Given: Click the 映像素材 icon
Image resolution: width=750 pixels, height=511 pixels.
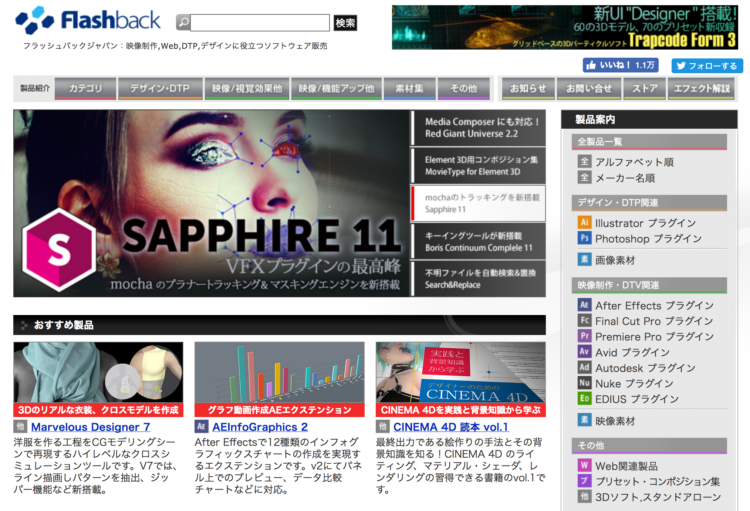Looking at the screenshot, I should [584, 421].
